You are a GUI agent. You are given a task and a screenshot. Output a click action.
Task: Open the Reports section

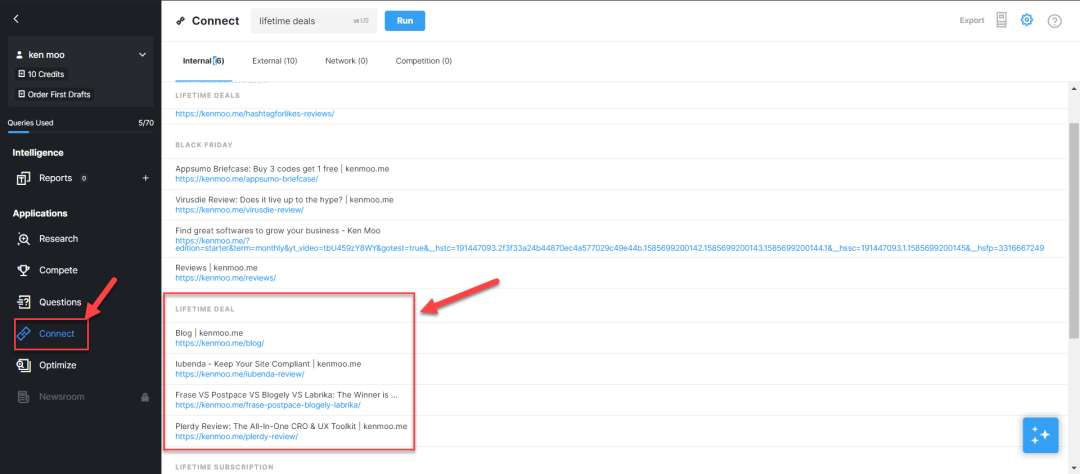coord(55,178)
